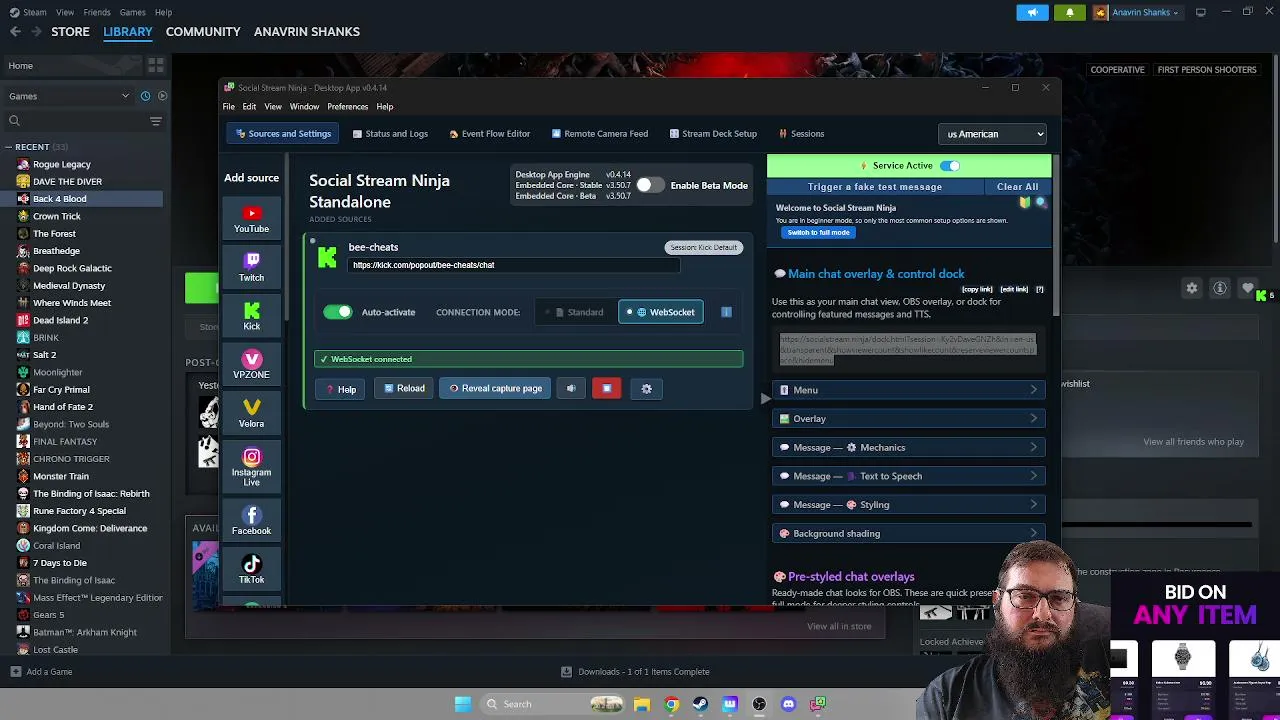Click the Windows Start button
Viewport: 1280px width, 720px height.
point(462,704)
